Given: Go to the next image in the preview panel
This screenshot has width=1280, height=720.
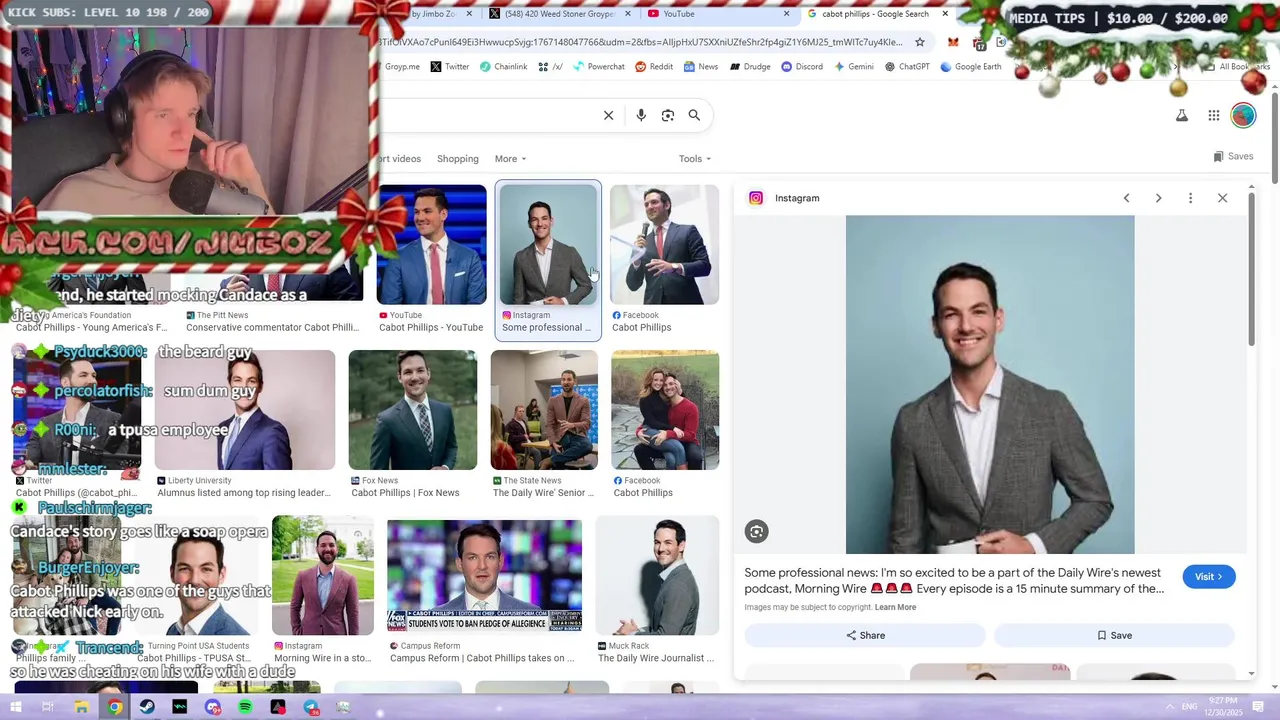Looking at the screenshot, I should [1158, 198].
